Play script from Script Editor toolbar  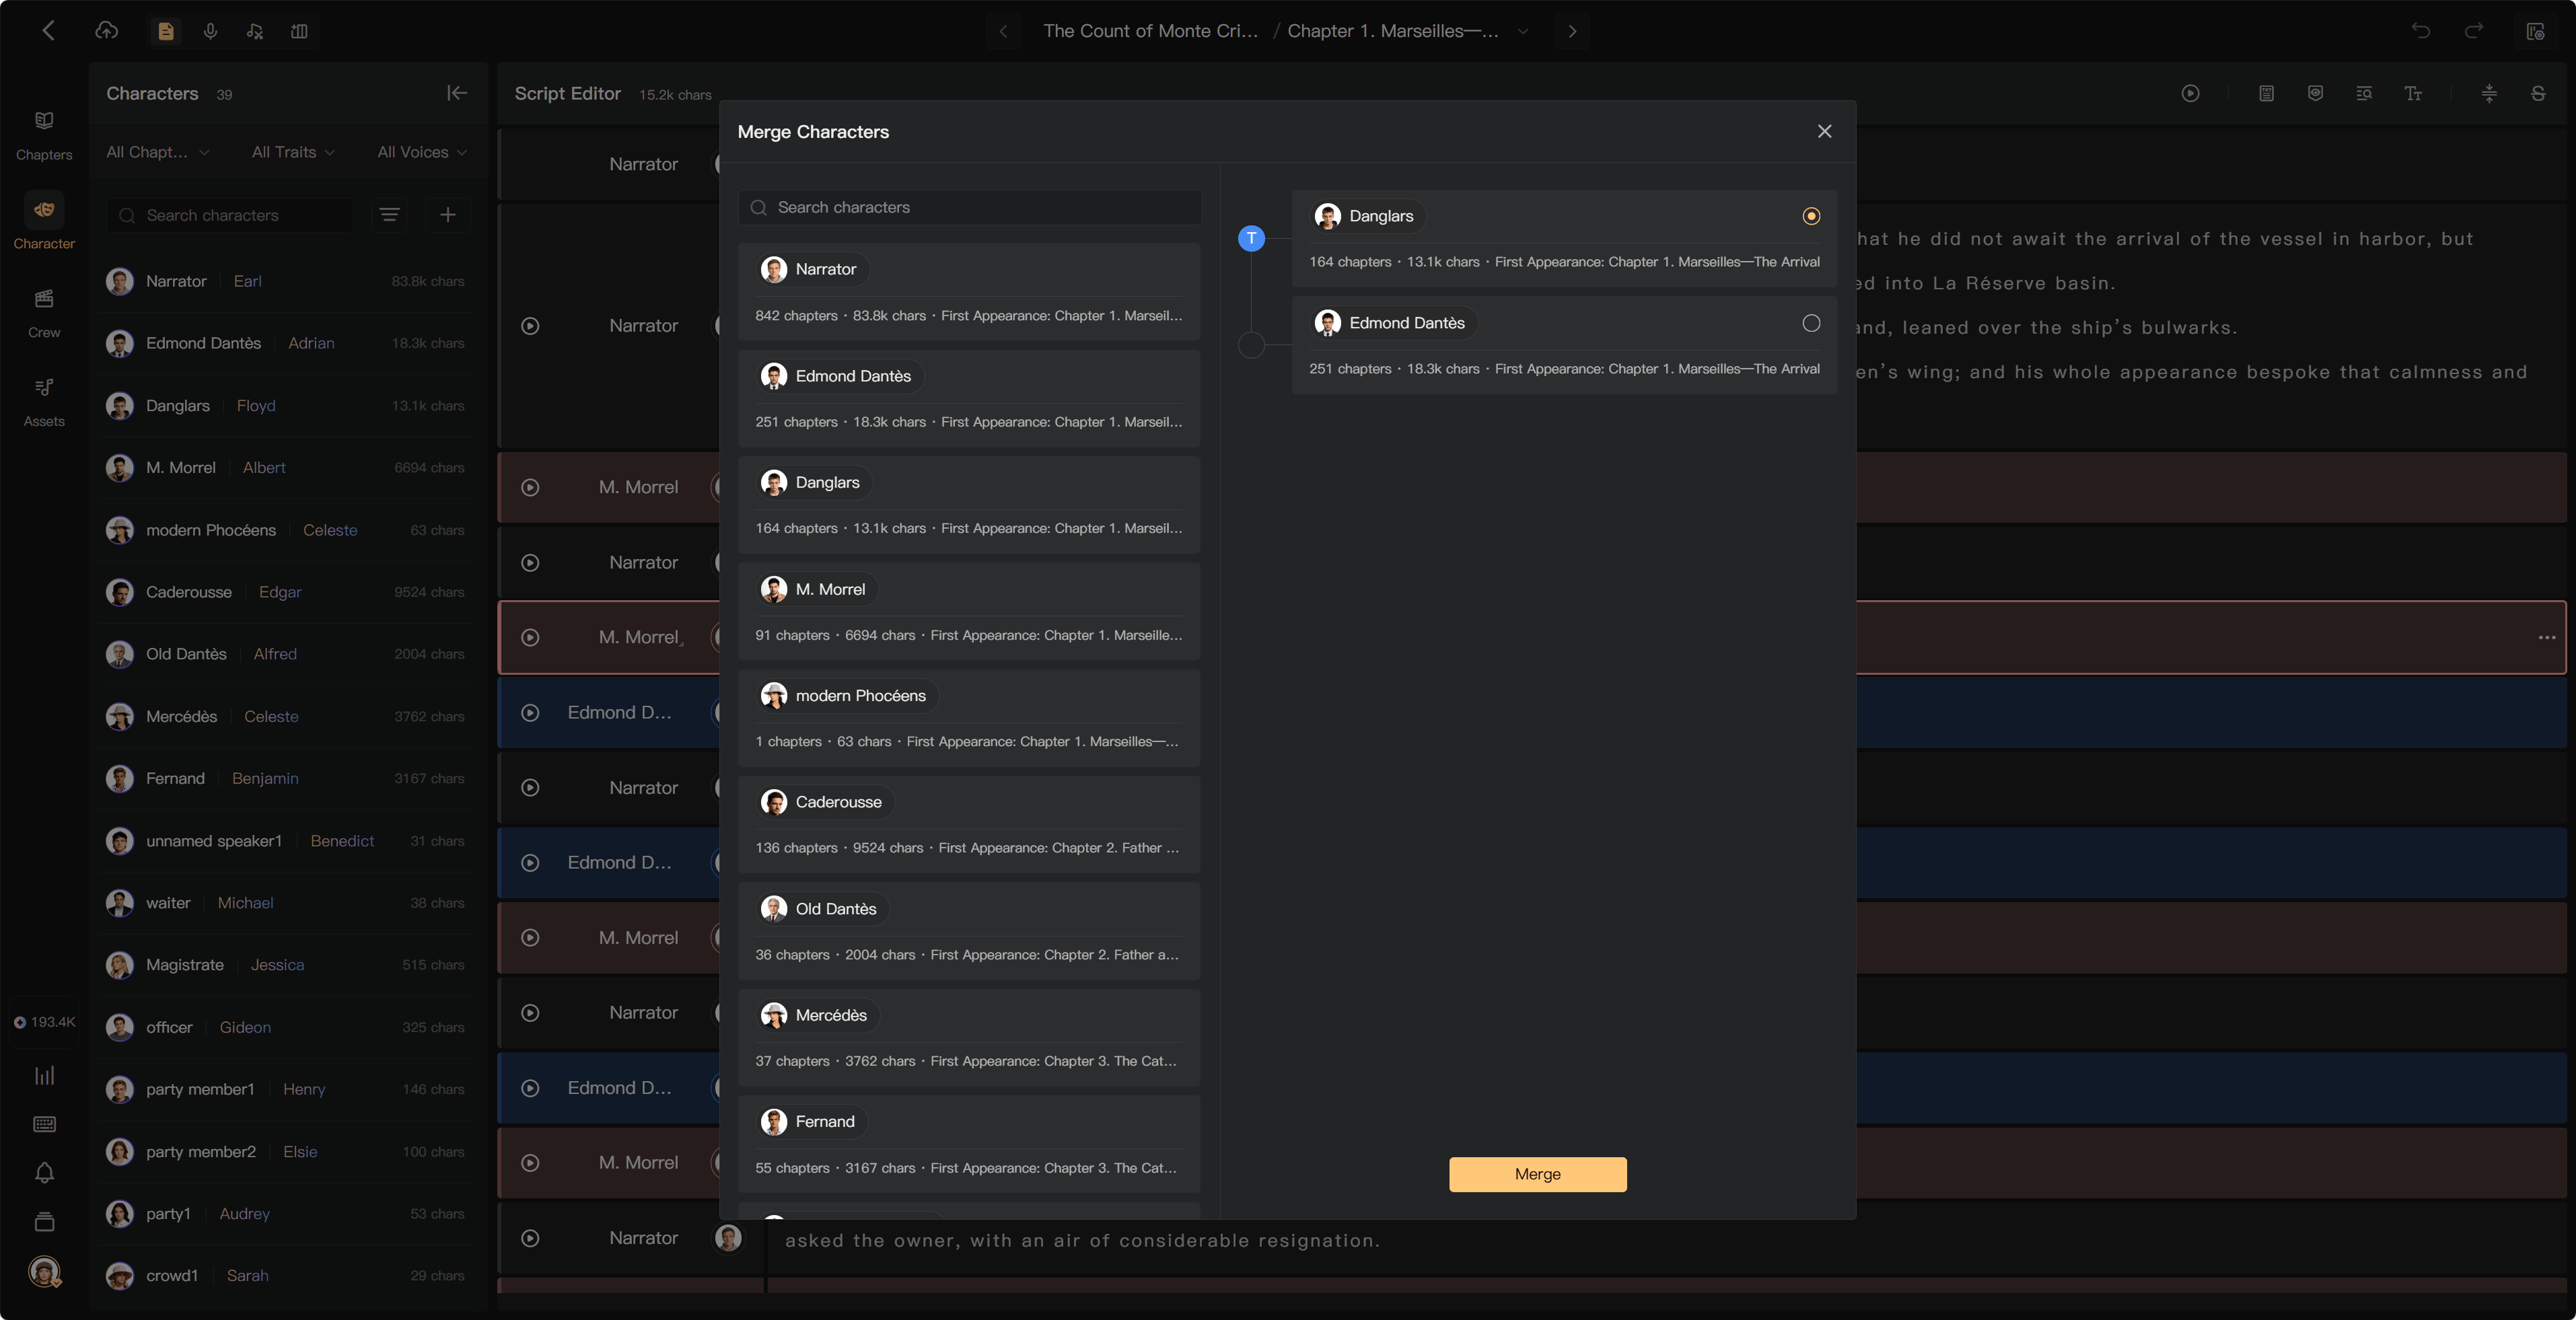(x=2190, y=93)
